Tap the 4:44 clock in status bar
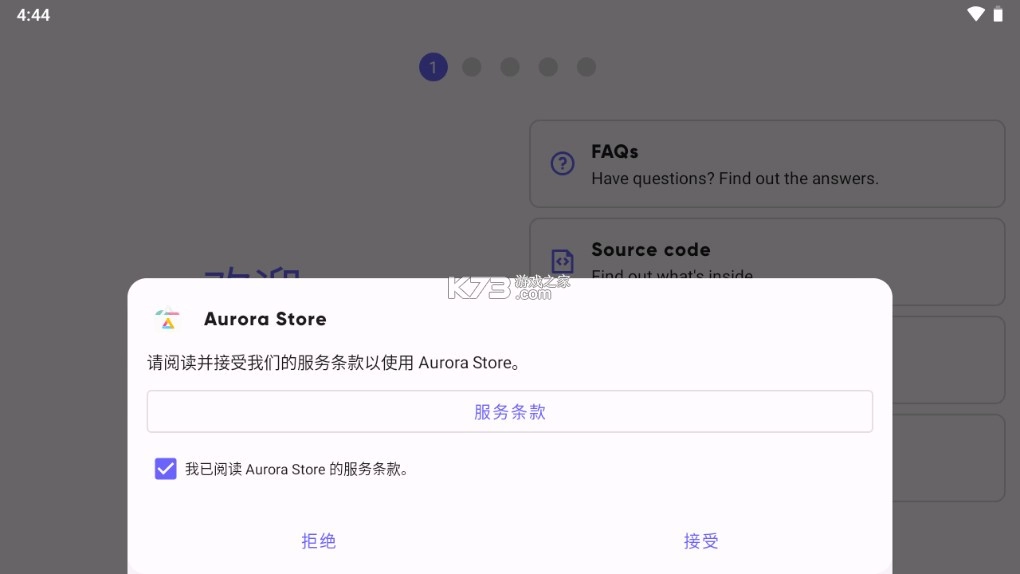 pyautogui.click(x=33, y=15)
